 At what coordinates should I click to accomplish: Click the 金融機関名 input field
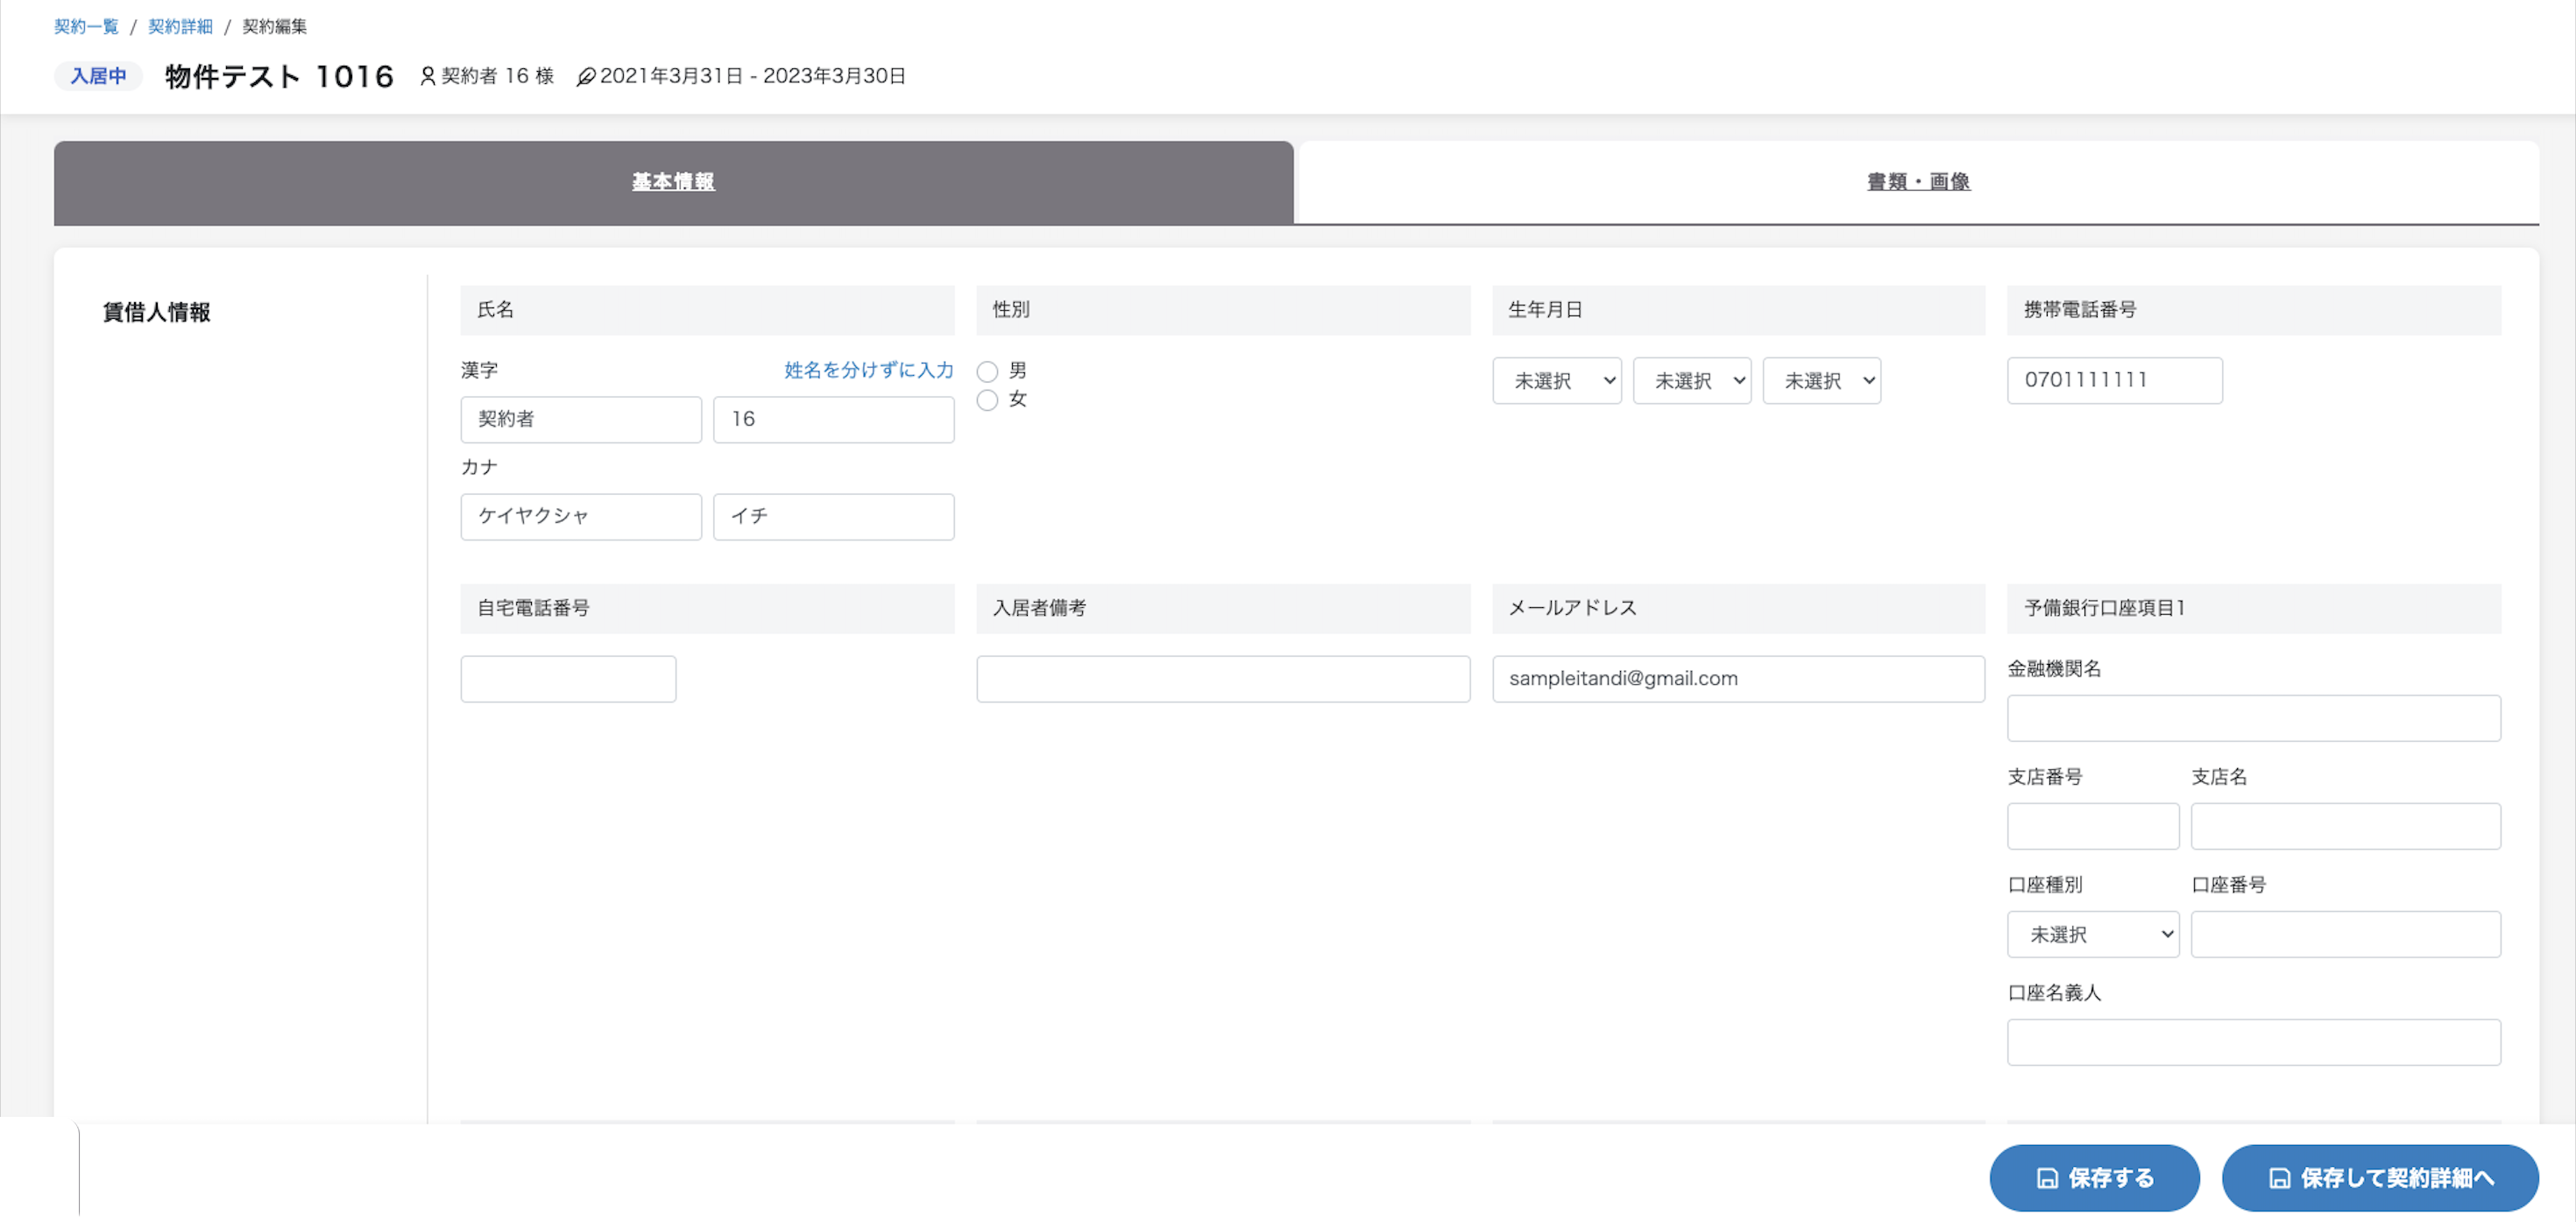coord(2254,718)
